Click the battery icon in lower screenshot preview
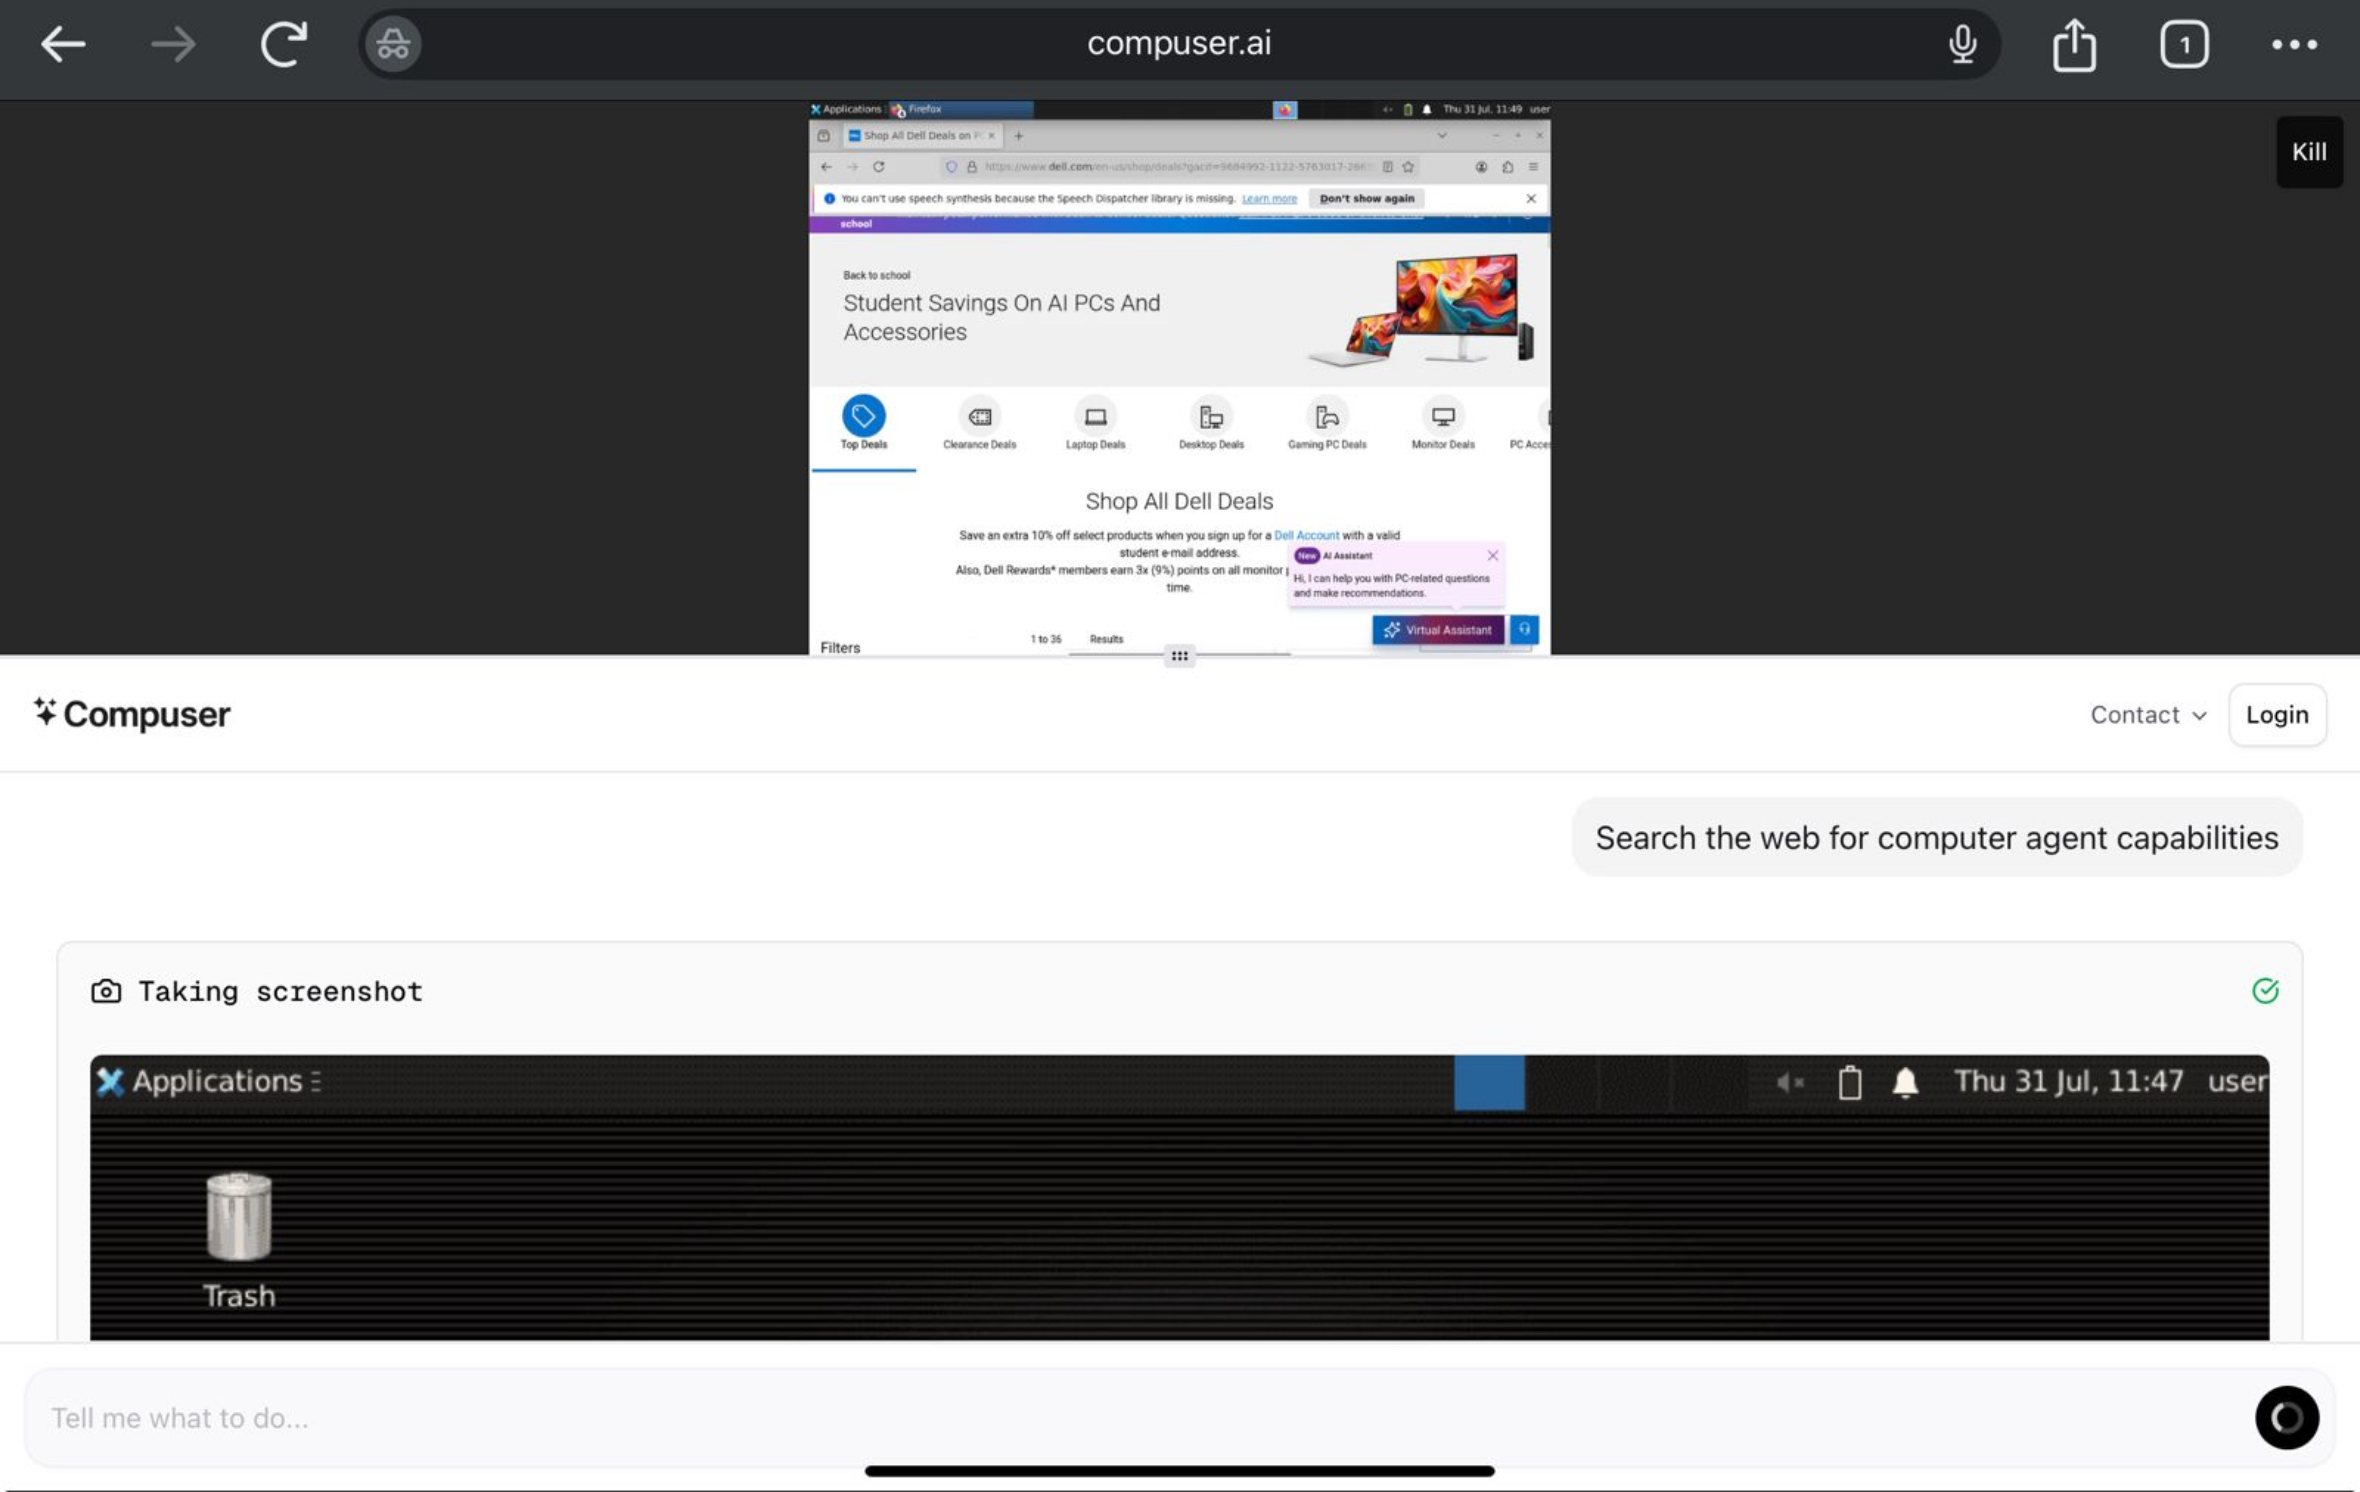This screenshot has height=1492, width=2360. [1849, 1081]
